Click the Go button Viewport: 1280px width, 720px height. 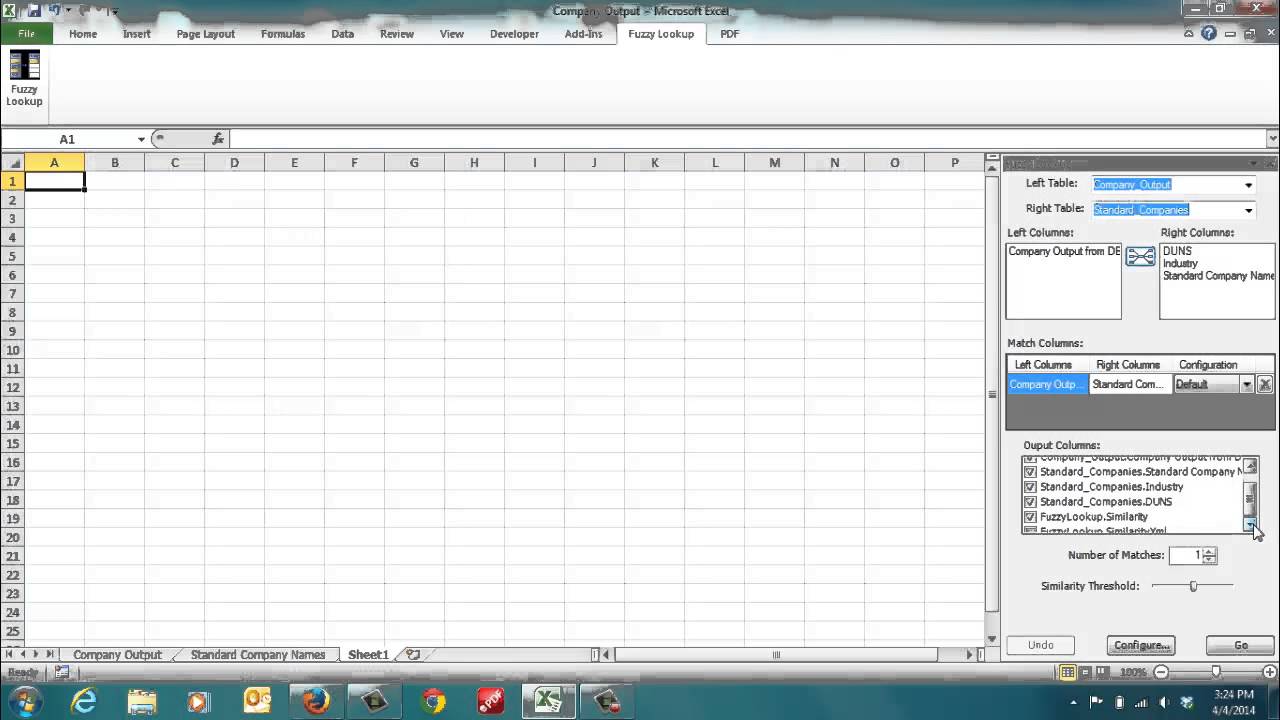1240,645
